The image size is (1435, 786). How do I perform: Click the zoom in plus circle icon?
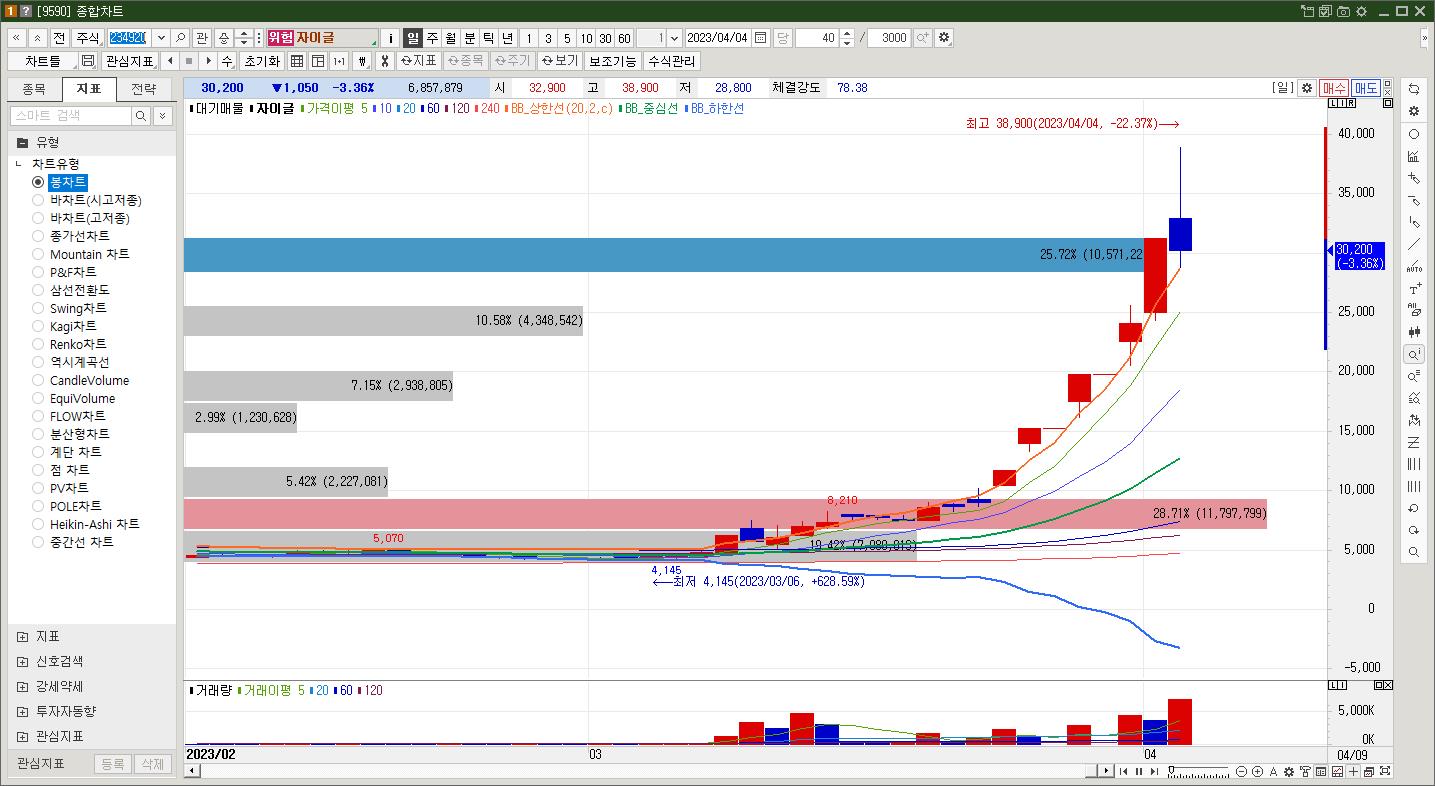pyautogui.click(x=1257, y=771)
